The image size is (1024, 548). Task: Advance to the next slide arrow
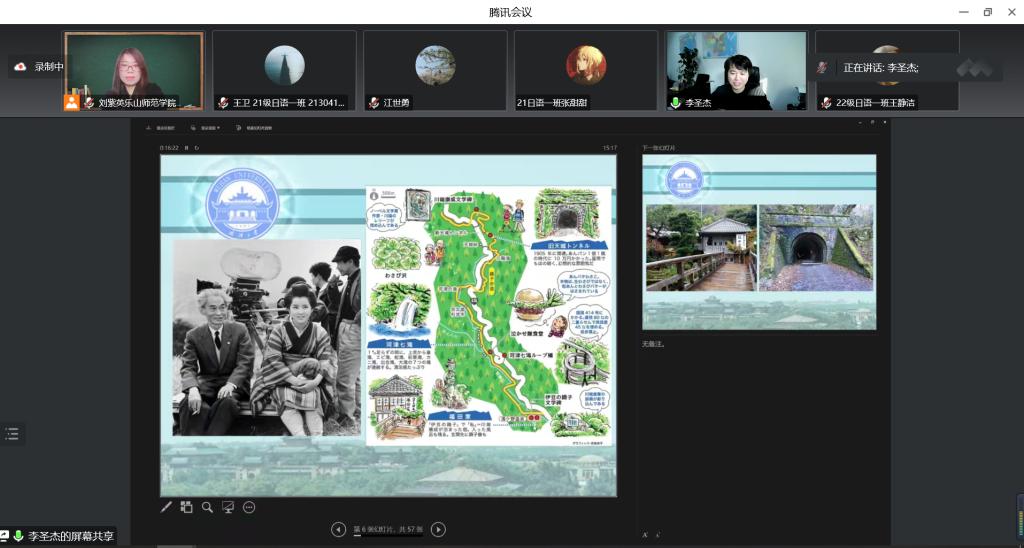[438, 529]
